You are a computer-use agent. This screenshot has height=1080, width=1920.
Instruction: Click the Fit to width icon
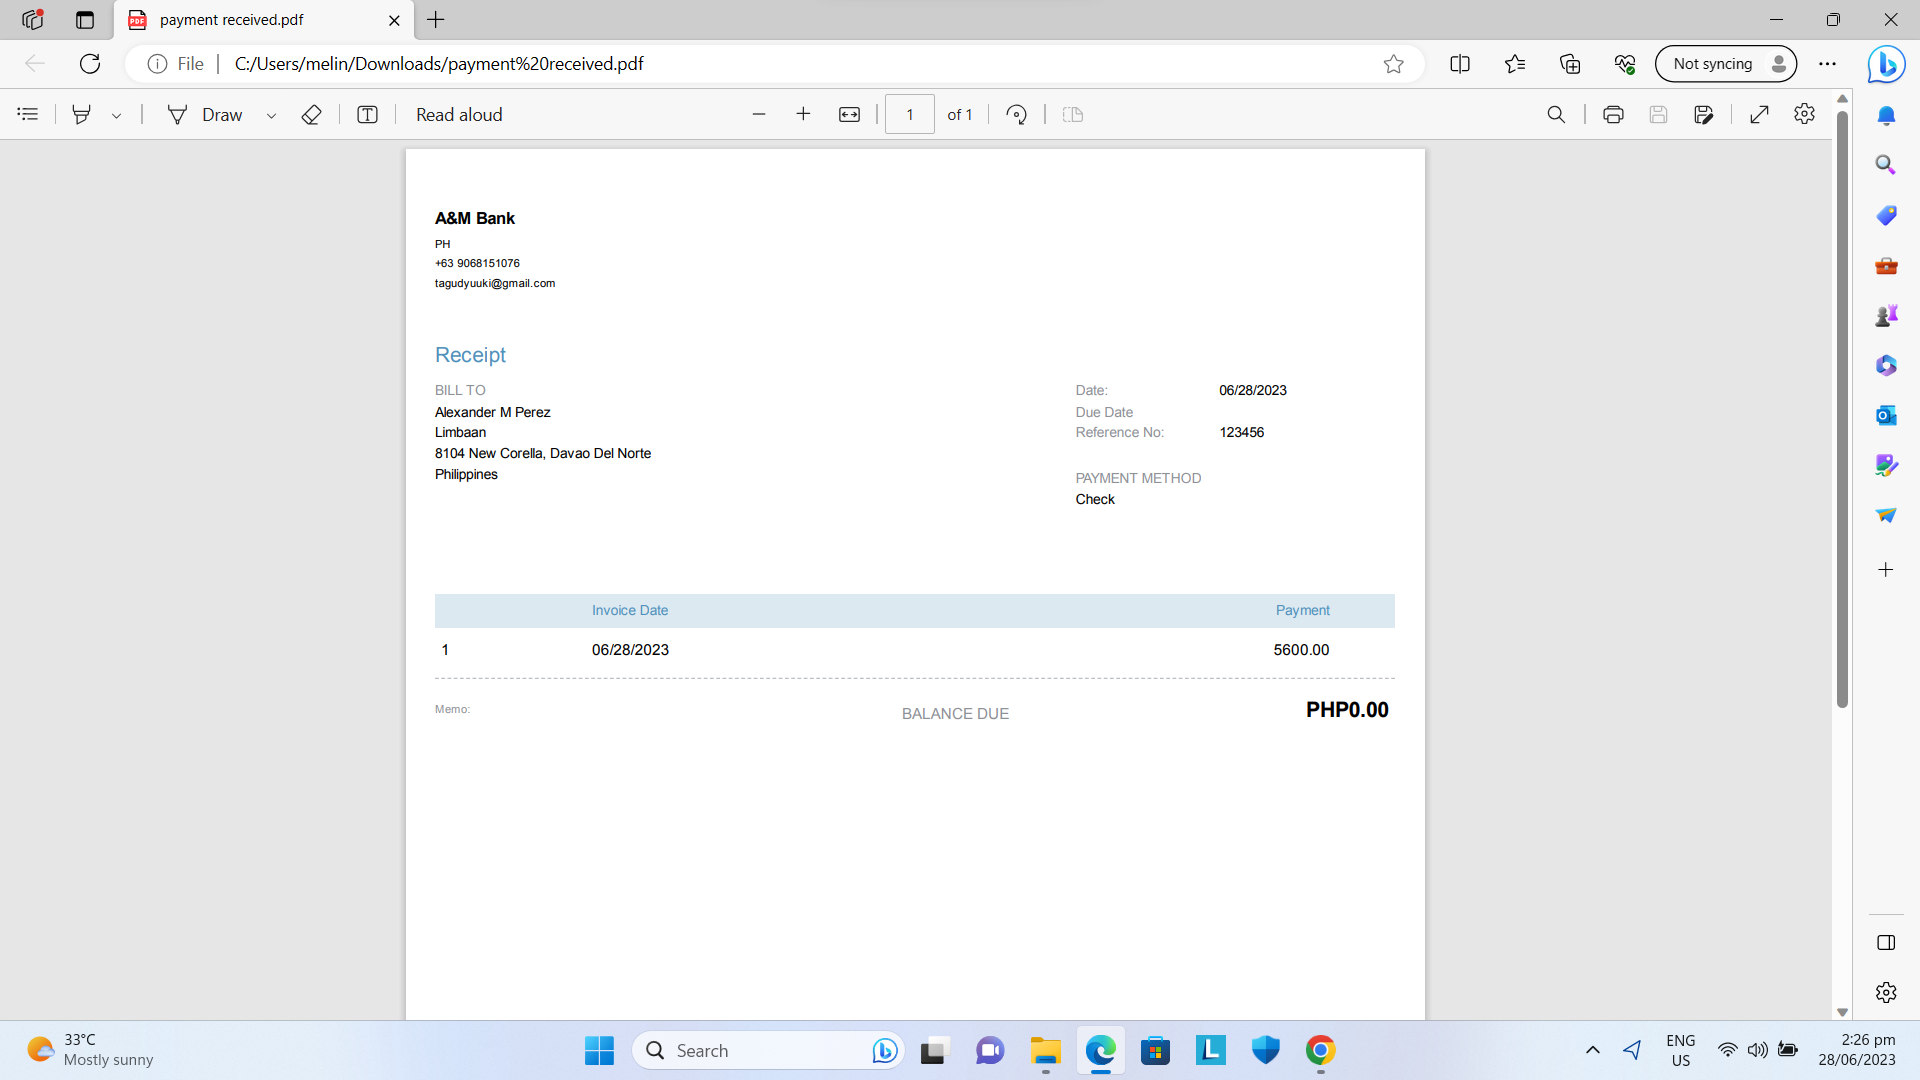849,114
